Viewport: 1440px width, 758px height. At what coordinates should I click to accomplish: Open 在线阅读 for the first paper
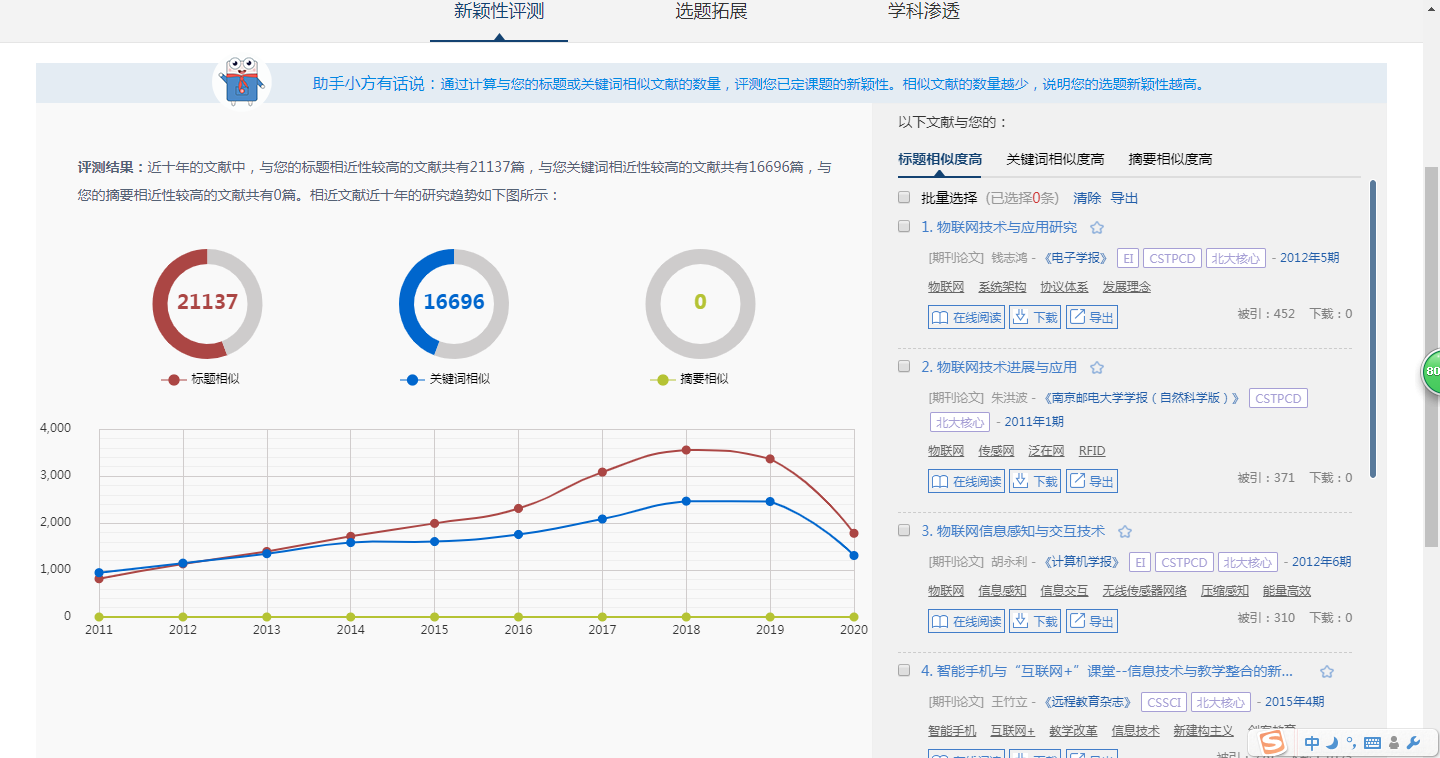click(966, 317)
